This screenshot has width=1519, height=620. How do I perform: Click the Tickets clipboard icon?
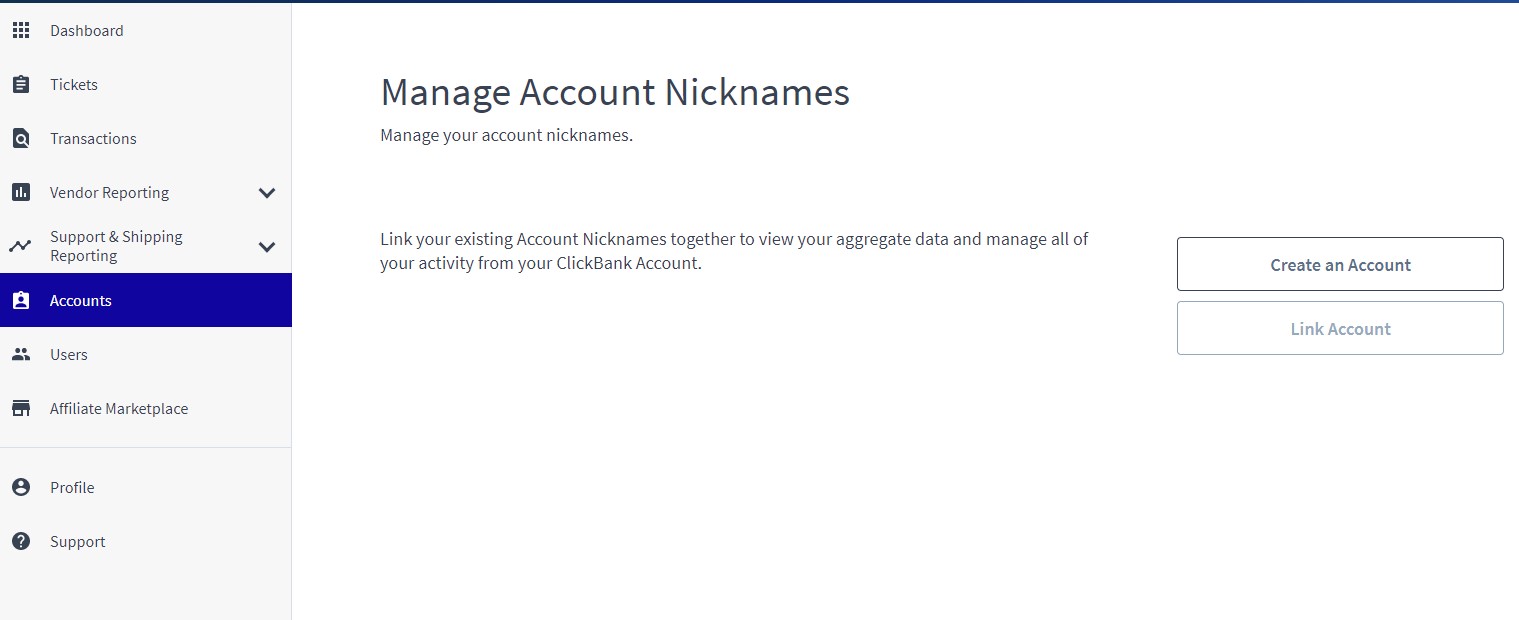click(x=20, y=85)
